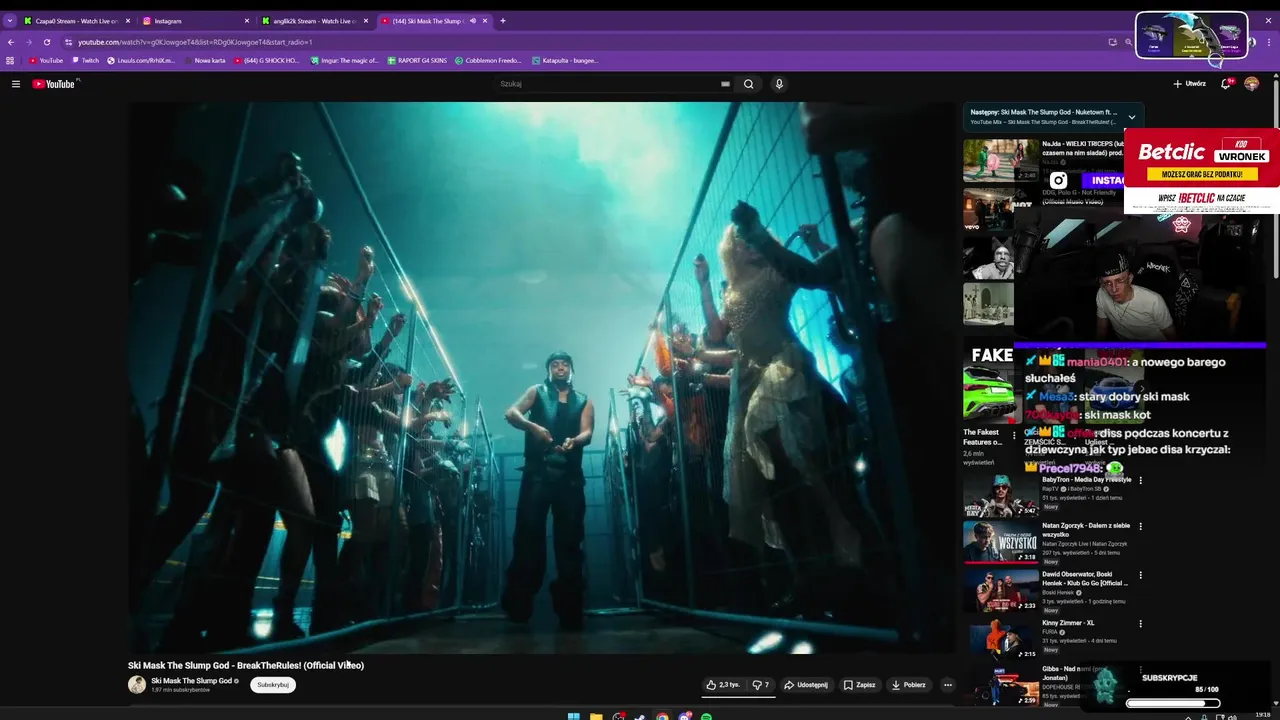Open the RAPORT G4 SKINS bookmark
The height and width of the screenshot is (720, 1280).
tap(416, 60)
